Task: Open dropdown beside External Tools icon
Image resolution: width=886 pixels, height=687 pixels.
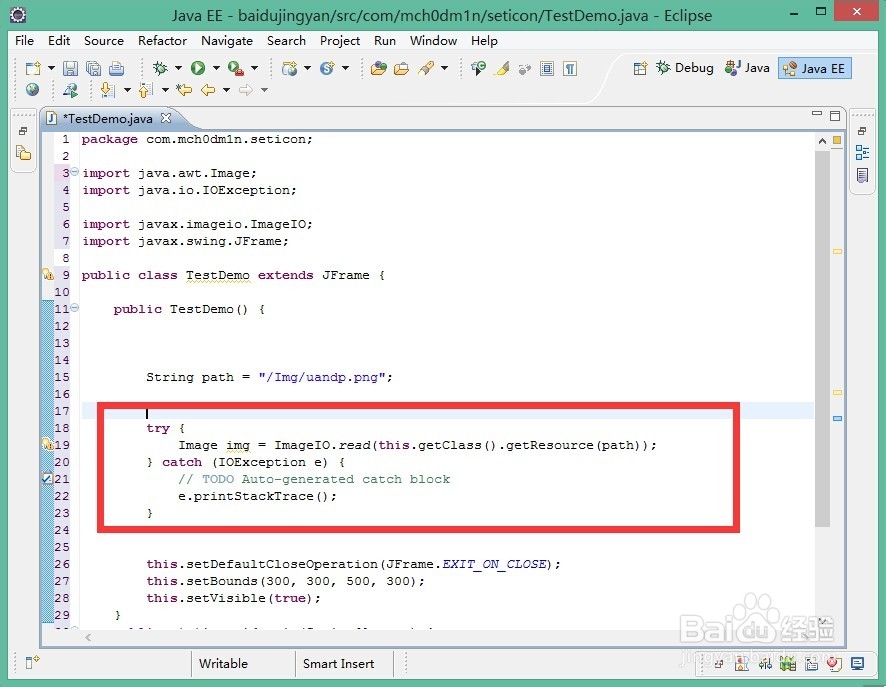Action: [x=254, y=68]
